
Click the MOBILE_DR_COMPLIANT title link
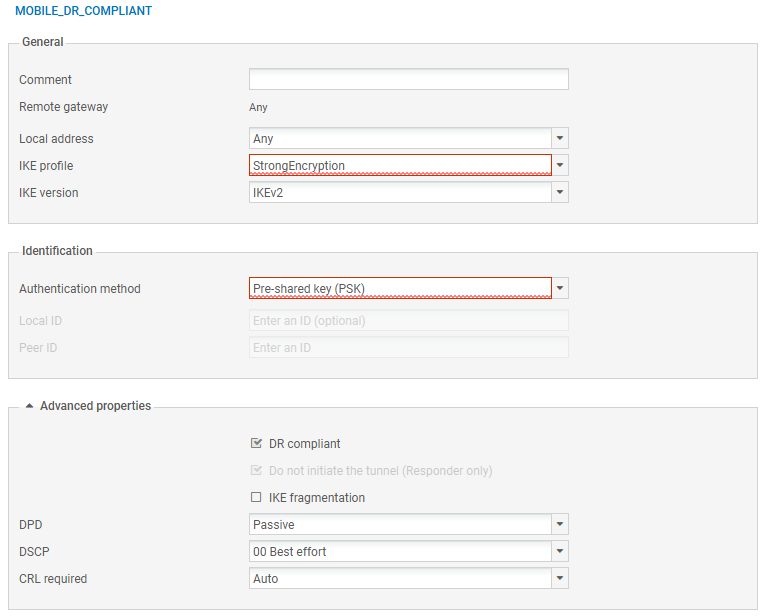[84, 11]
